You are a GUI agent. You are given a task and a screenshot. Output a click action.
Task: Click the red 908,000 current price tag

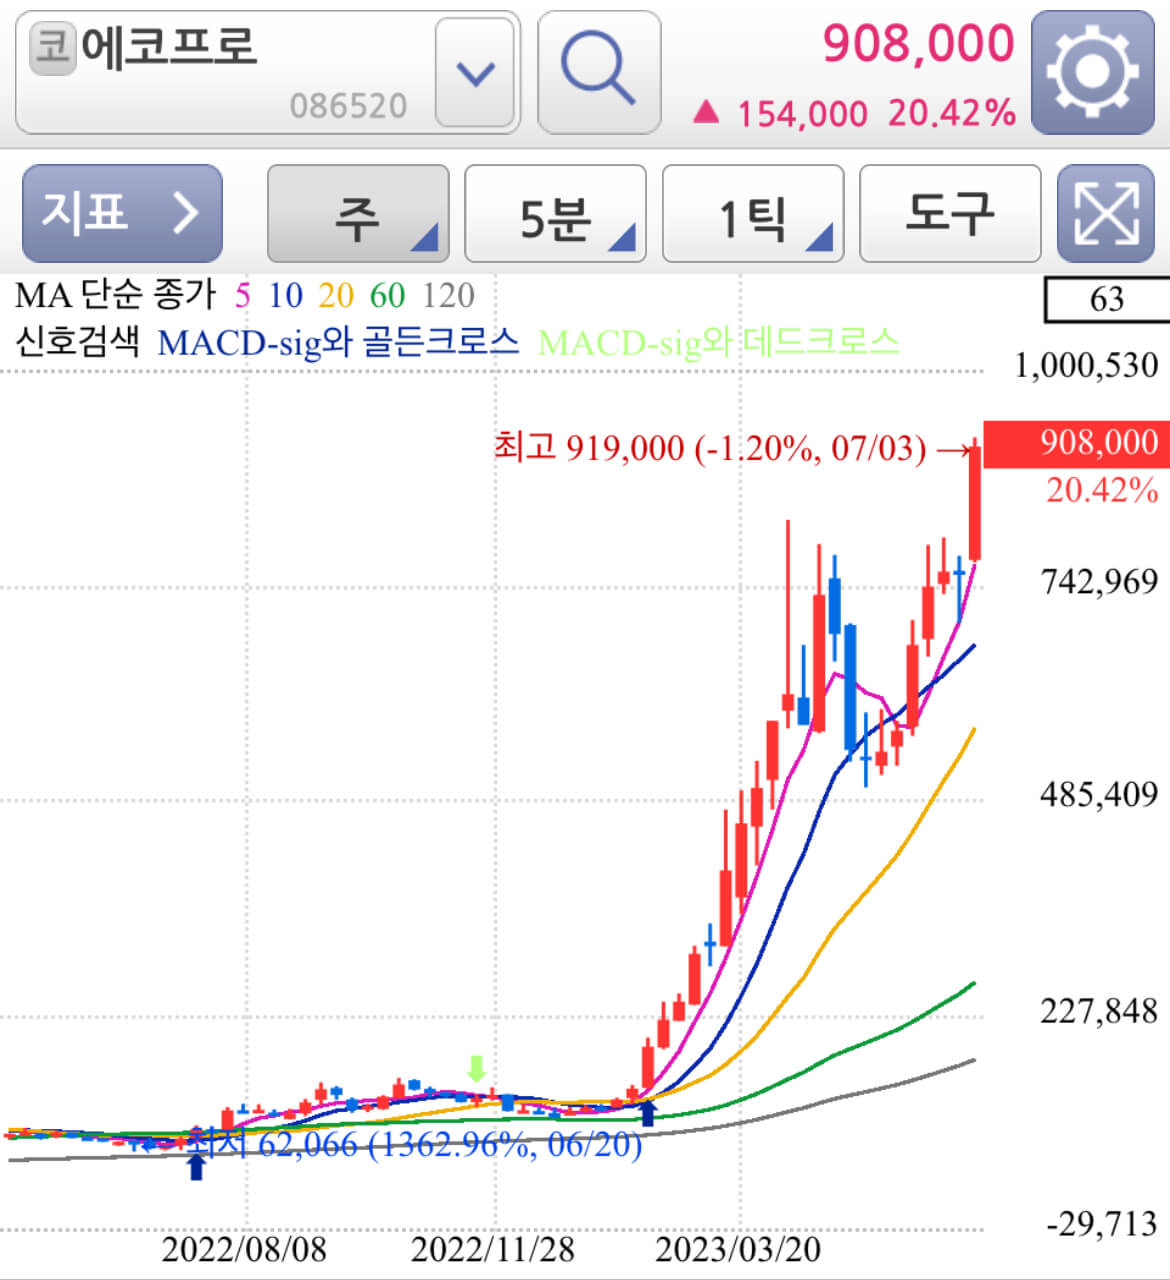tap(1077, 444)
